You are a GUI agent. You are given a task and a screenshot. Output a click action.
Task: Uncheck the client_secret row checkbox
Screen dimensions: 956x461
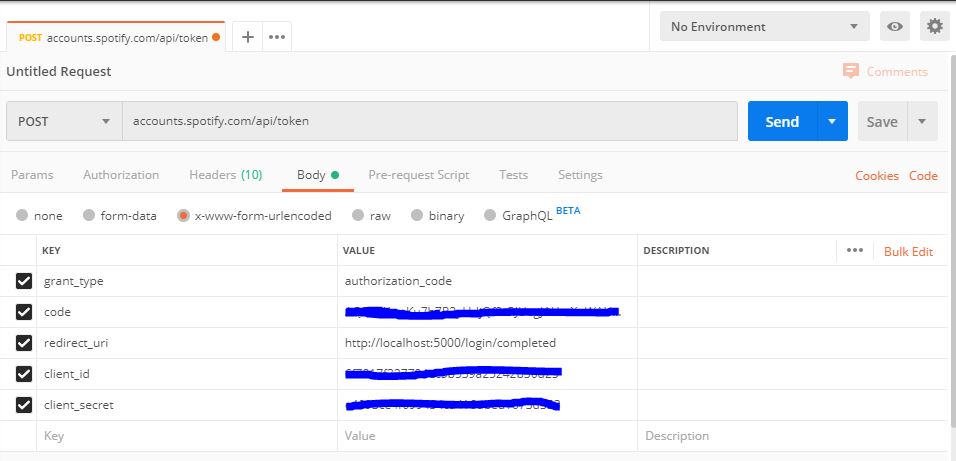point(24,405)
